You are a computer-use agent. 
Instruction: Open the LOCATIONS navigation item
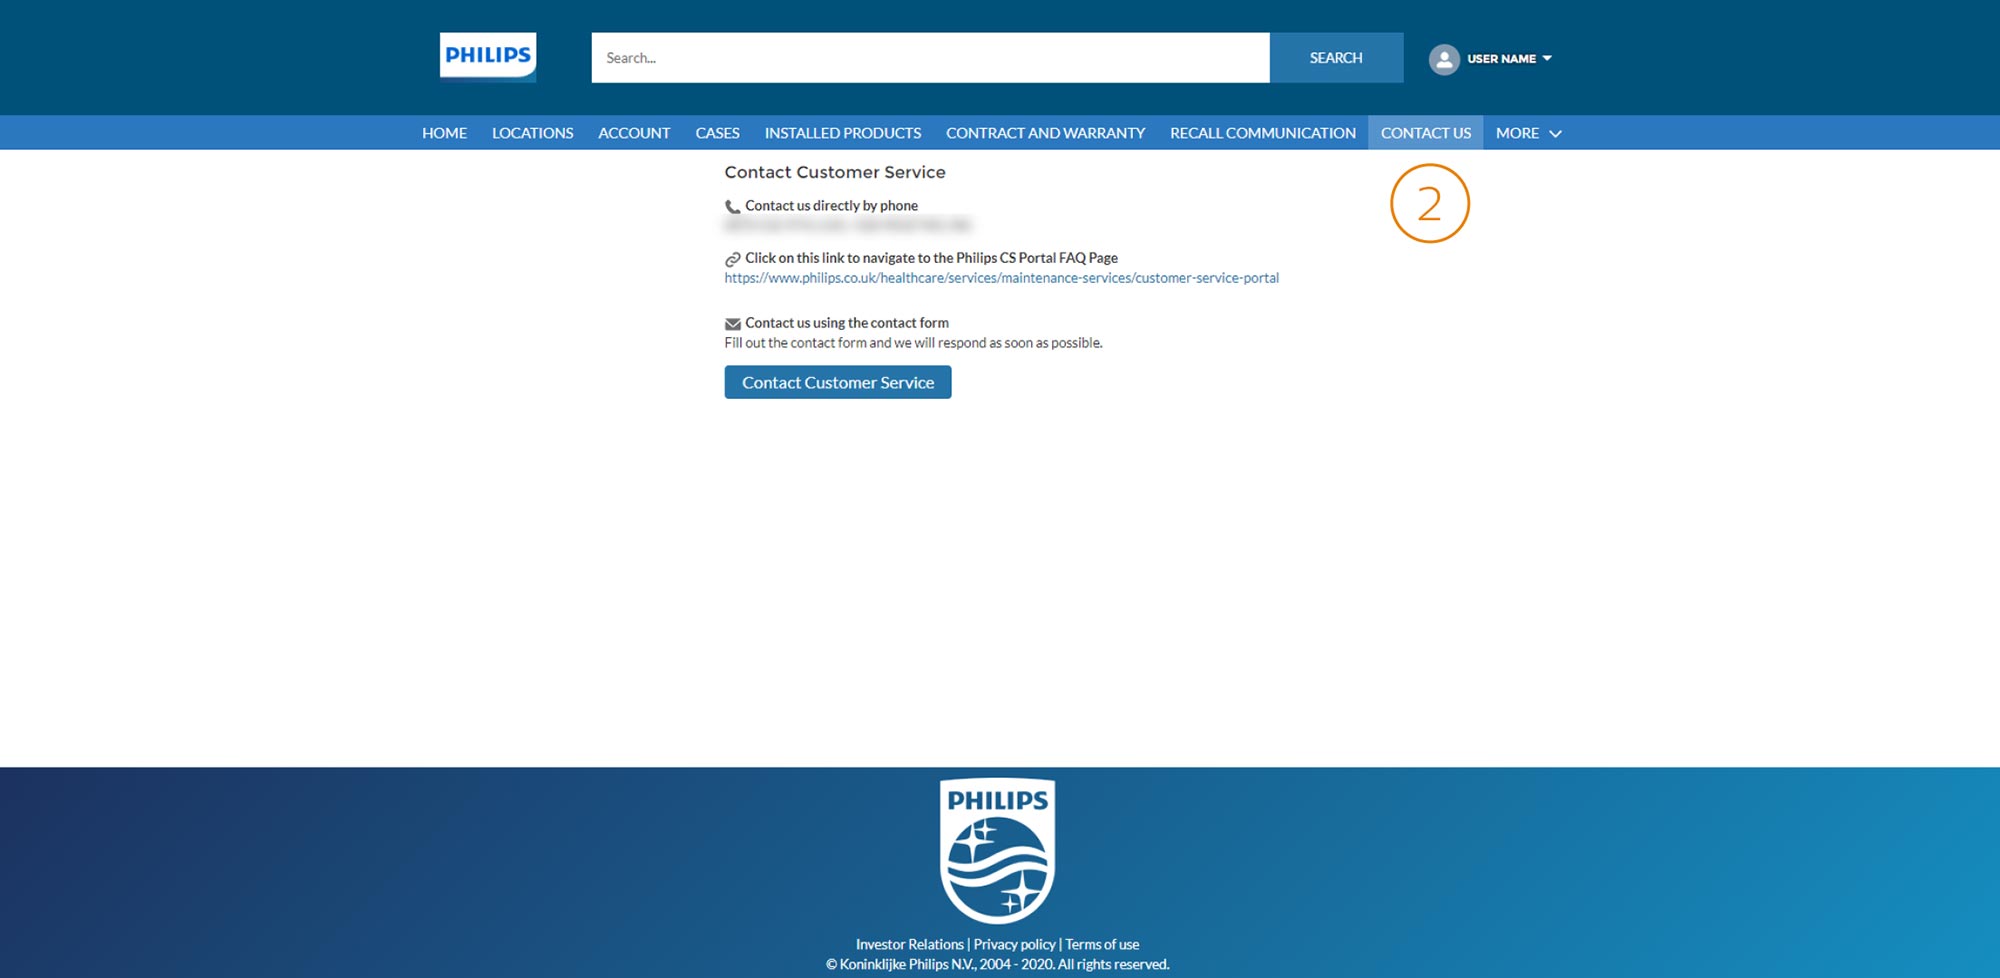(x=532, y=133)
